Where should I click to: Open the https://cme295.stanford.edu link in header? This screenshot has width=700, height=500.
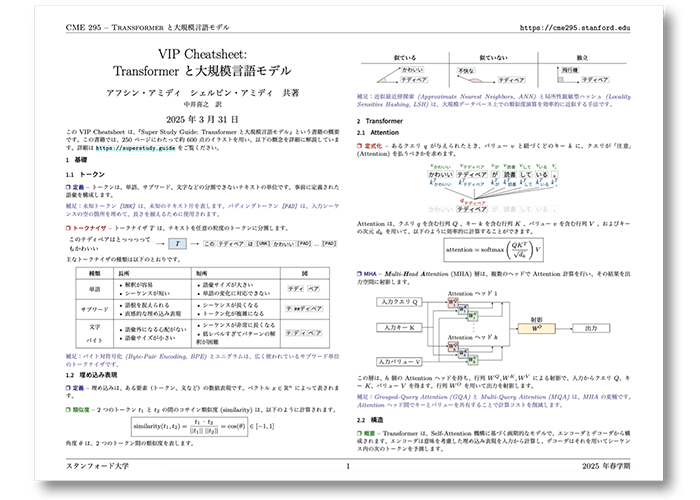tap(575, 28)
